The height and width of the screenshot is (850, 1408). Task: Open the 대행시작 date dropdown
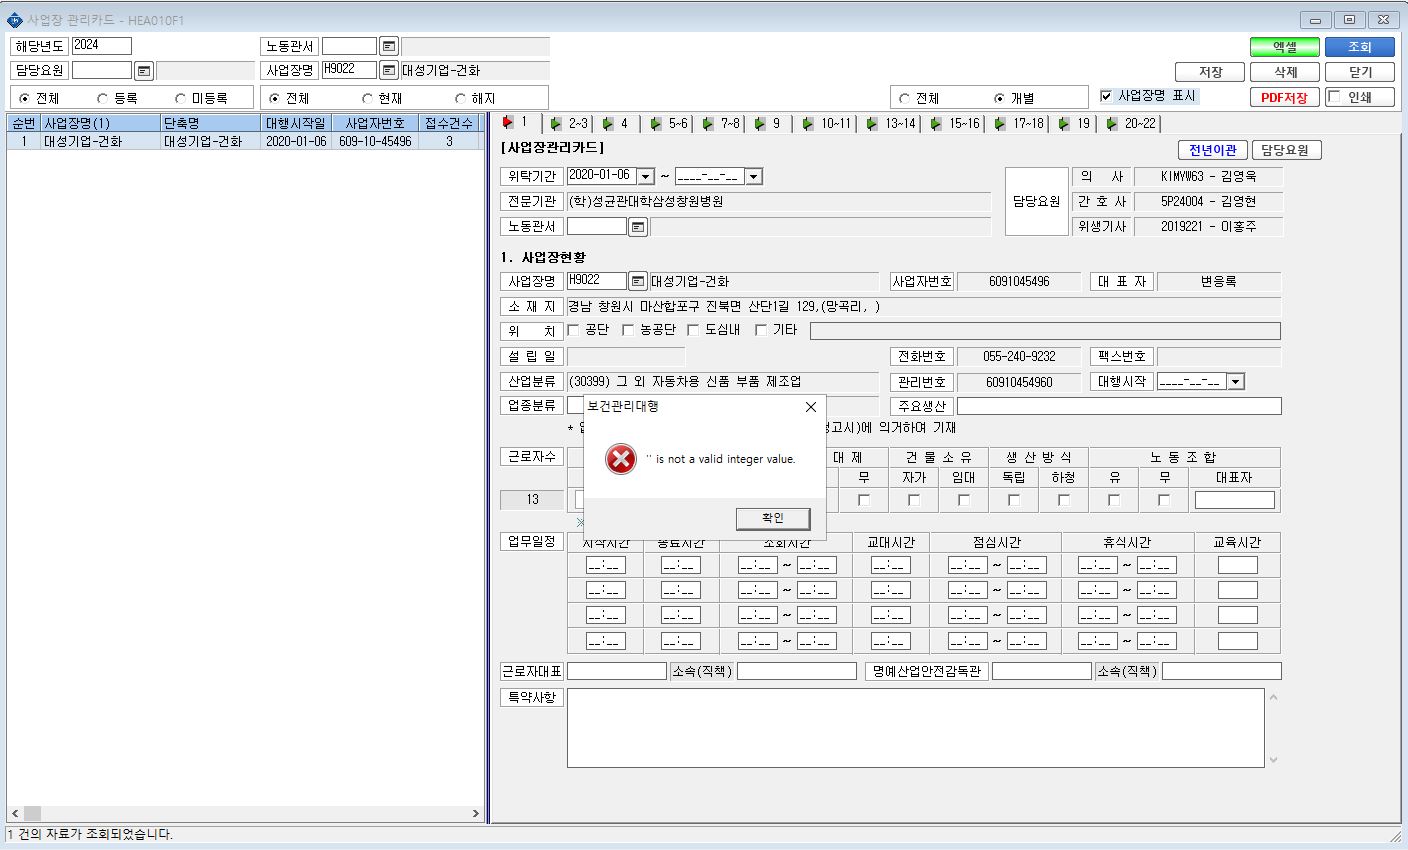coord(1236,382)
